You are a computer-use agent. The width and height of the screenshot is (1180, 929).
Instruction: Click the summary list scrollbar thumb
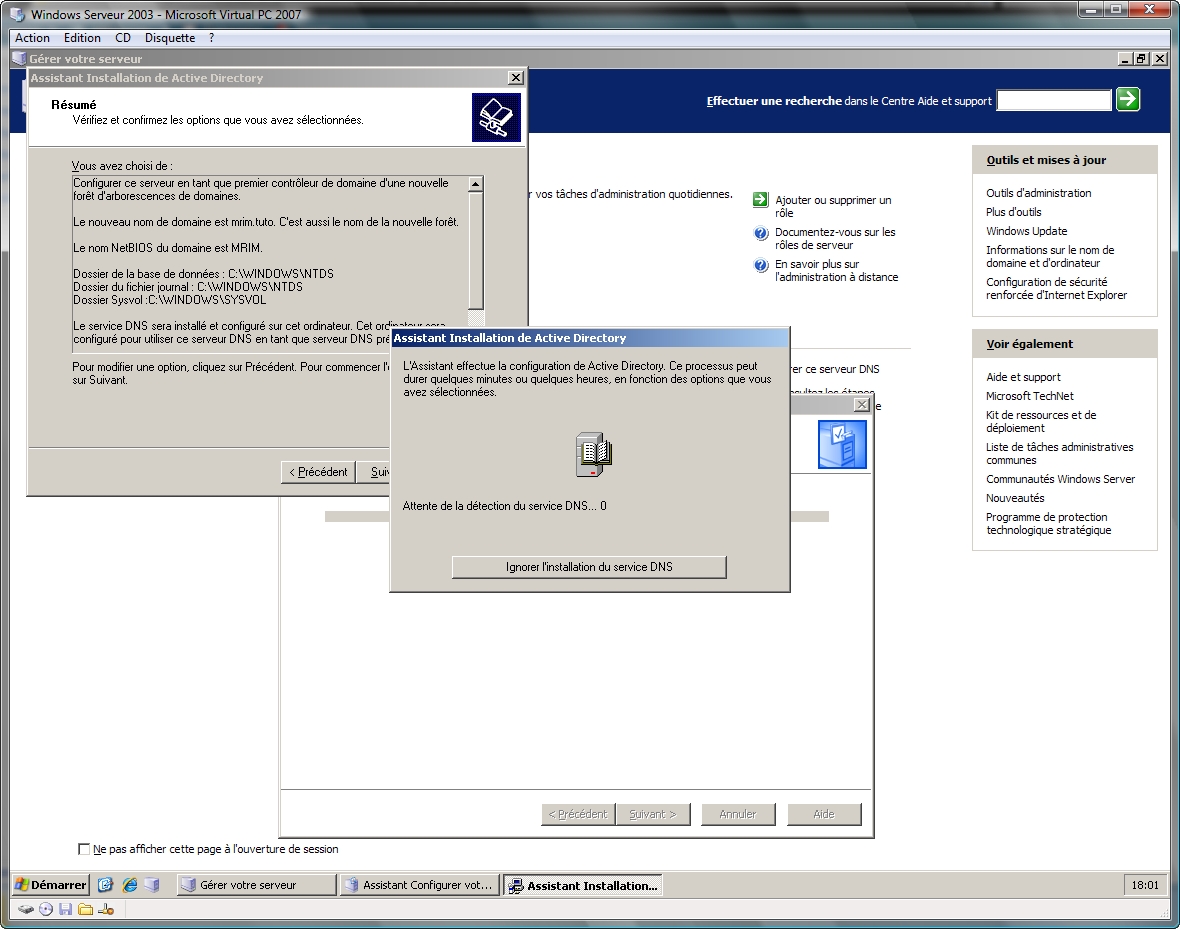tap(476, 251)
